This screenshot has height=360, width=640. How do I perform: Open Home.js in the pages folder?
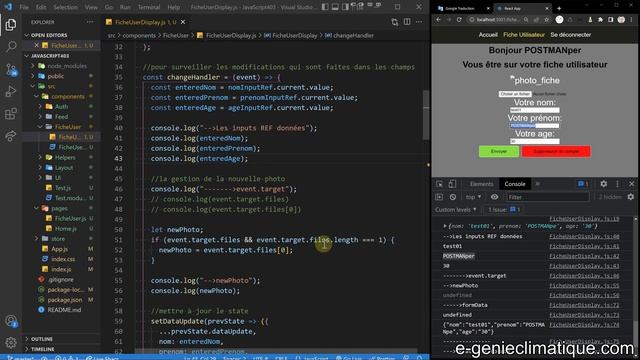click(65, 229)
